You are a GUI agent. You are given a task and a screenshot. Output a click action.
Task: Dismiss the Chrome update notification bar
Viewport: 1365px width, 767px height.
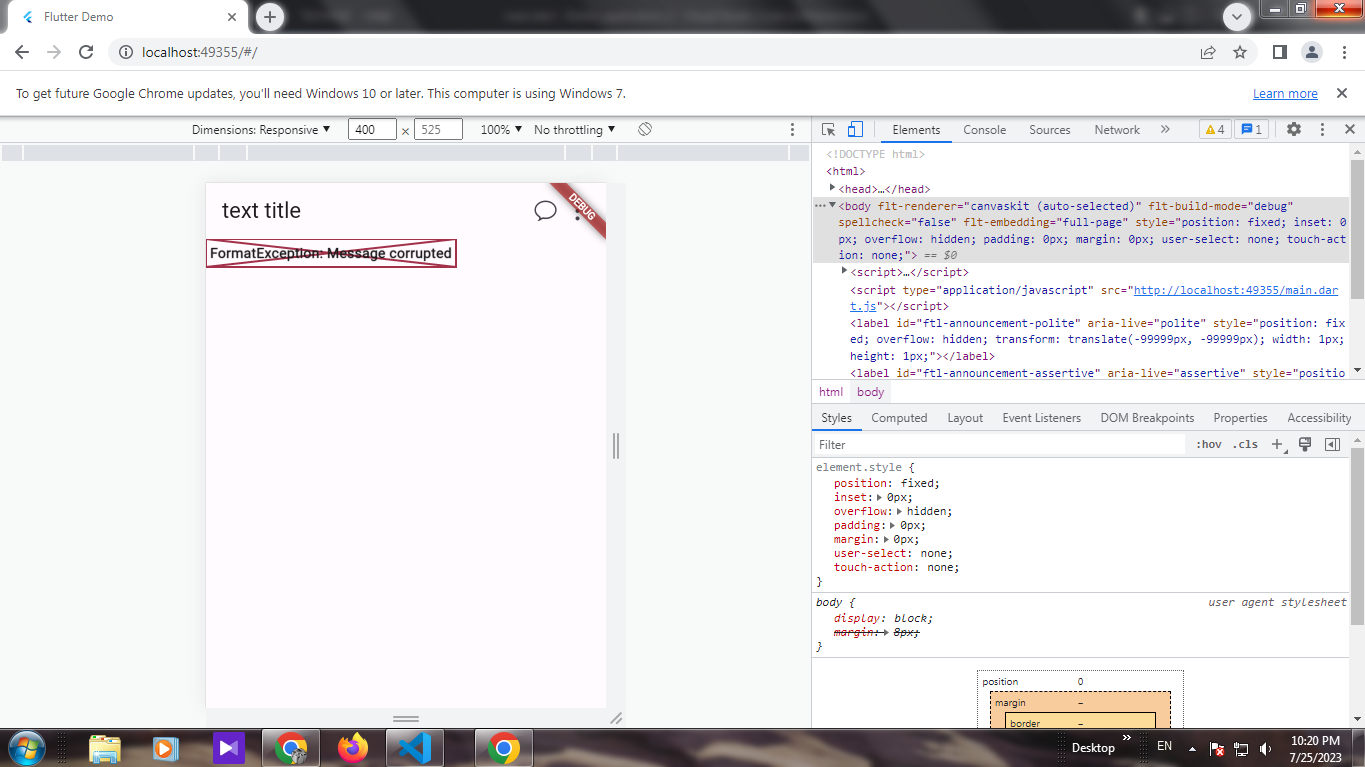pyautogui.click(x=1342, y=93)
